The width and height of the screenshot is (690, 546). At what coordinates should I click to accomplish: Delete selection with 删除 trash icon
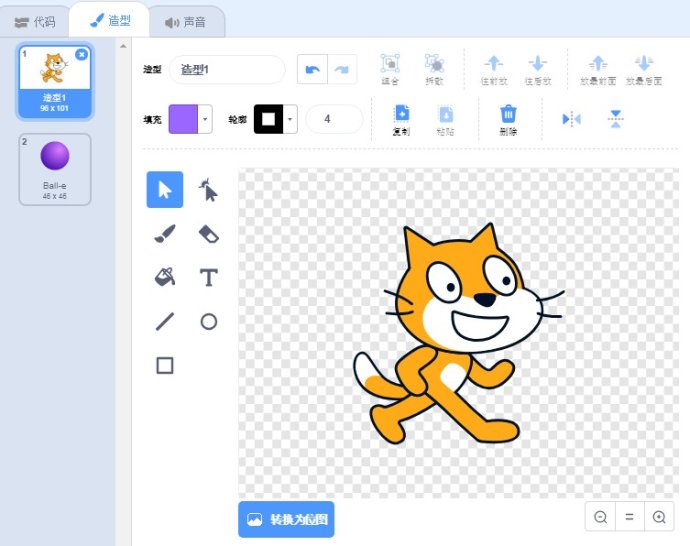(508, 119)
